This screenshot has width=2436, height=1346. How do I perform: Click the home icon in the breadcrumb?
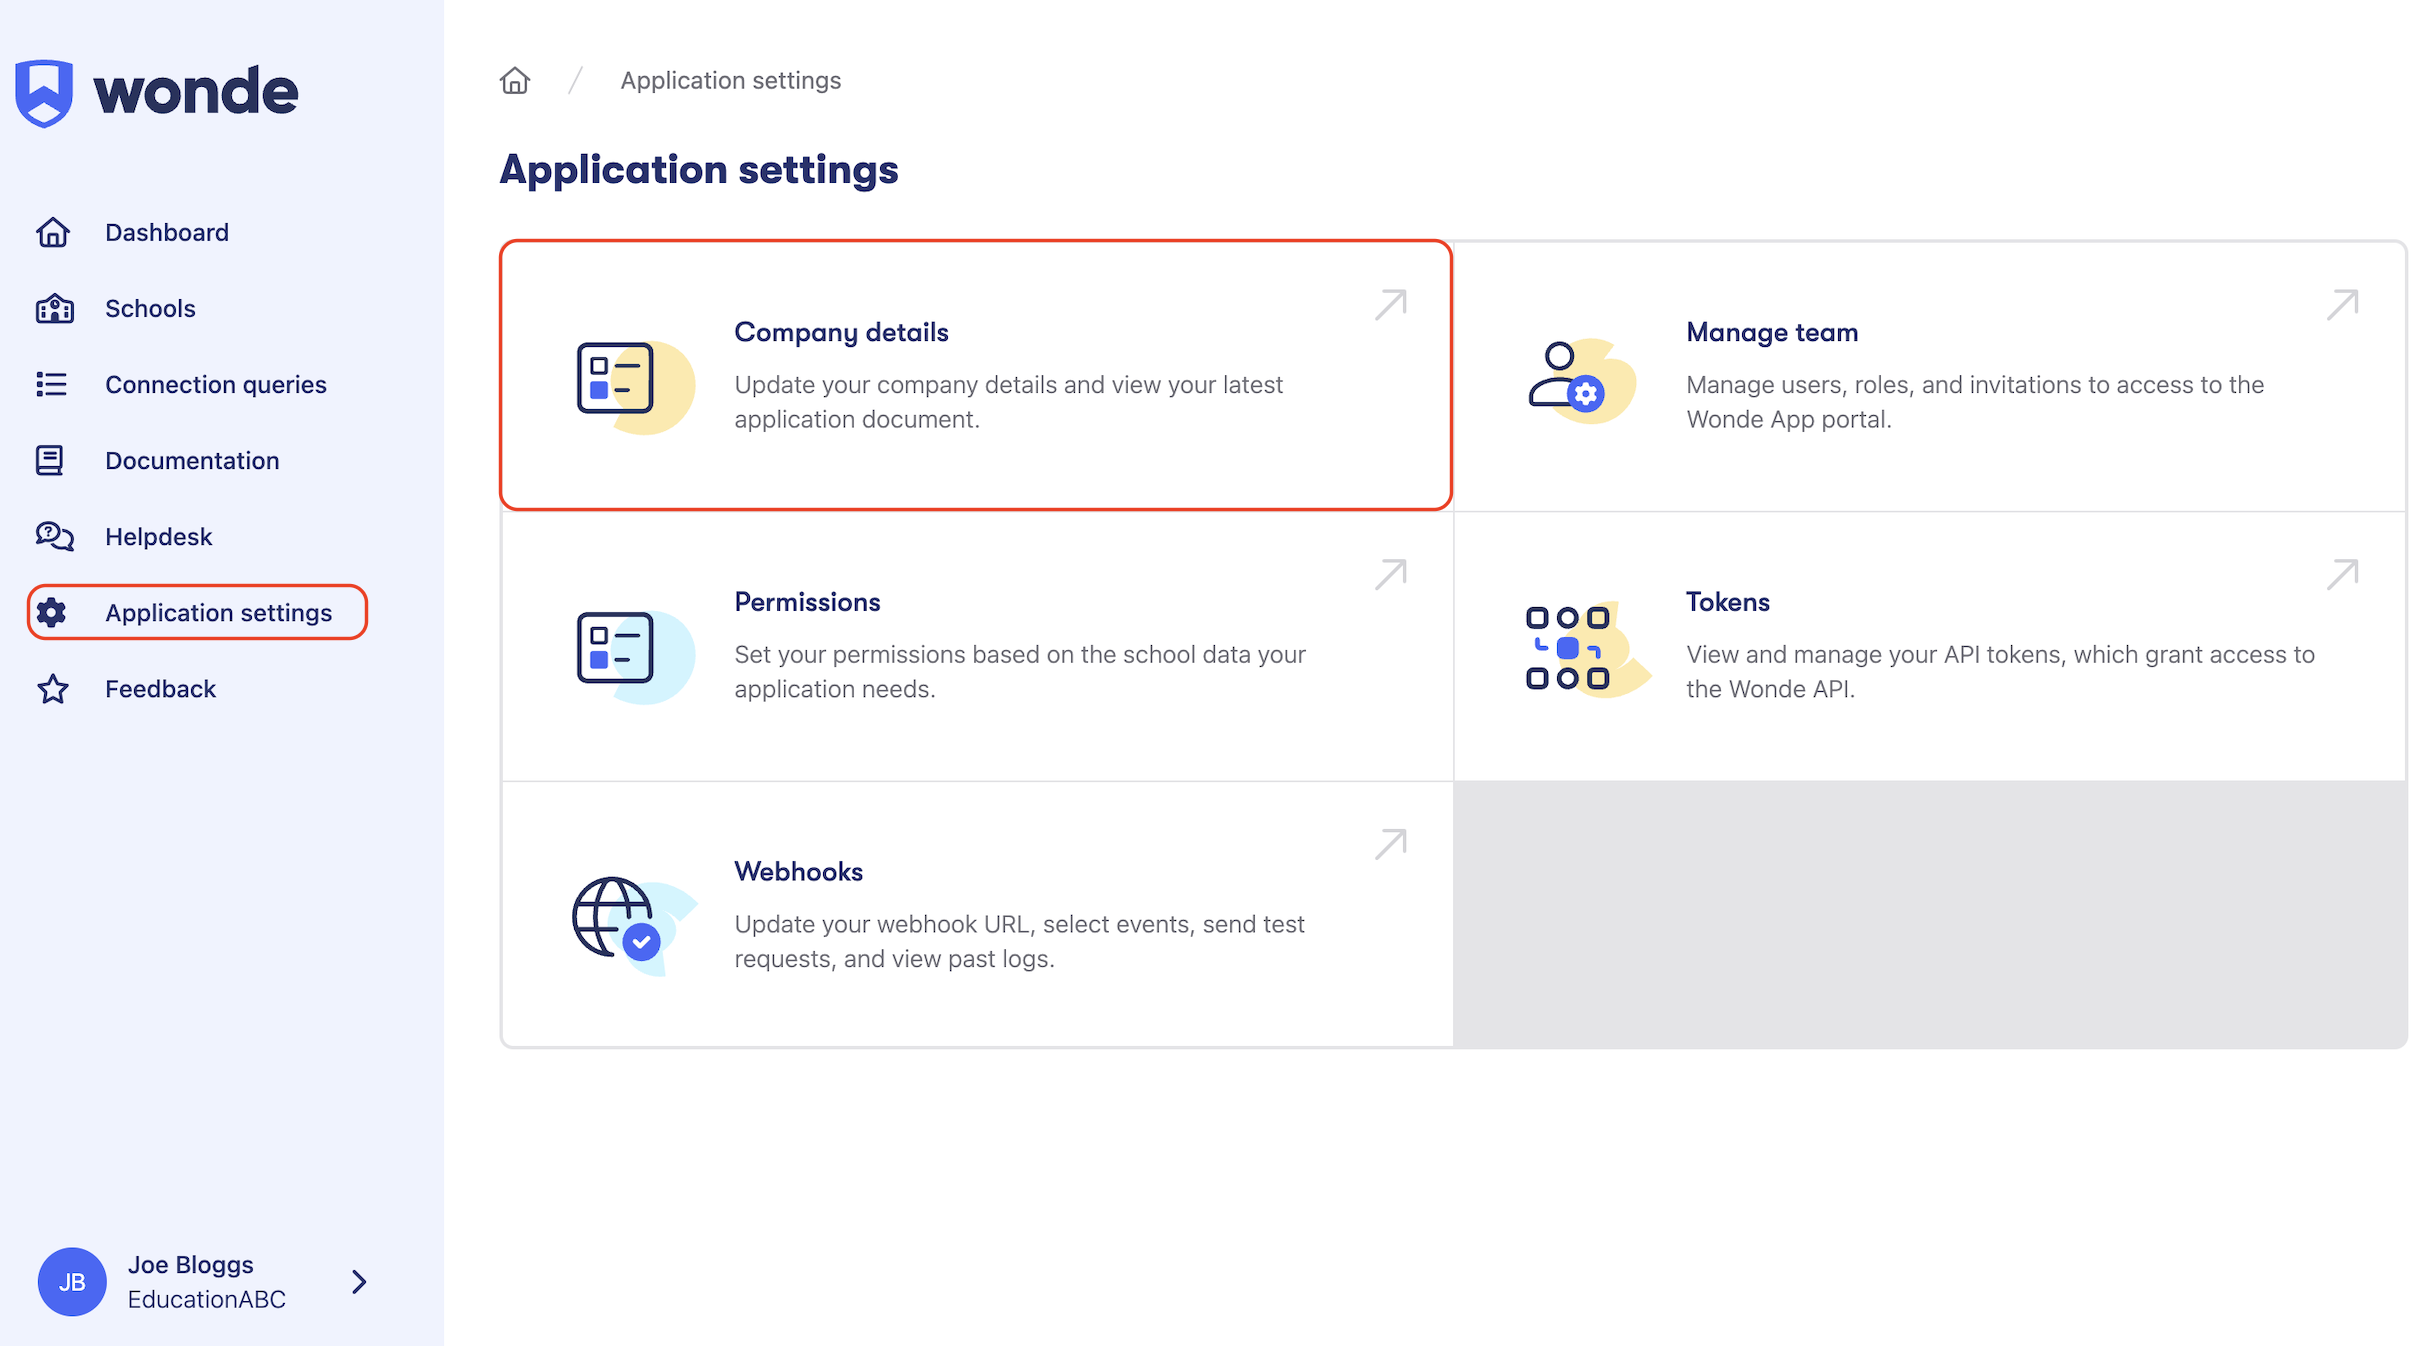click(515, 80)
